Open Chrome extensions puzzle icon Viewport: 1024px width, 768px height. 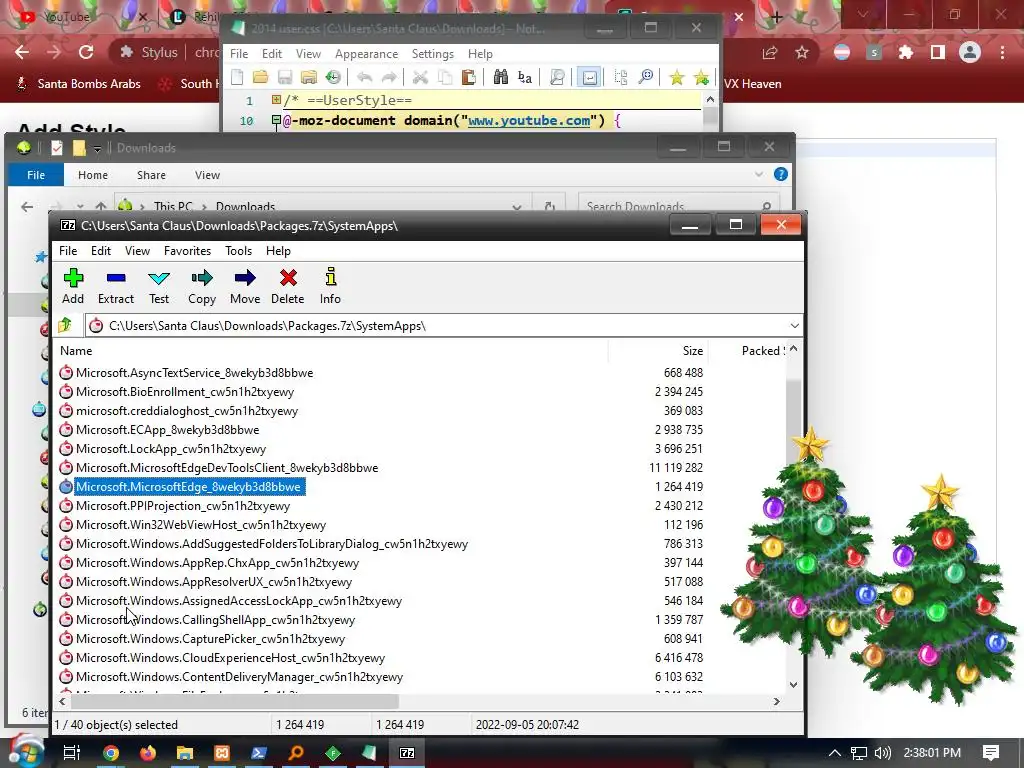point(905,52)
